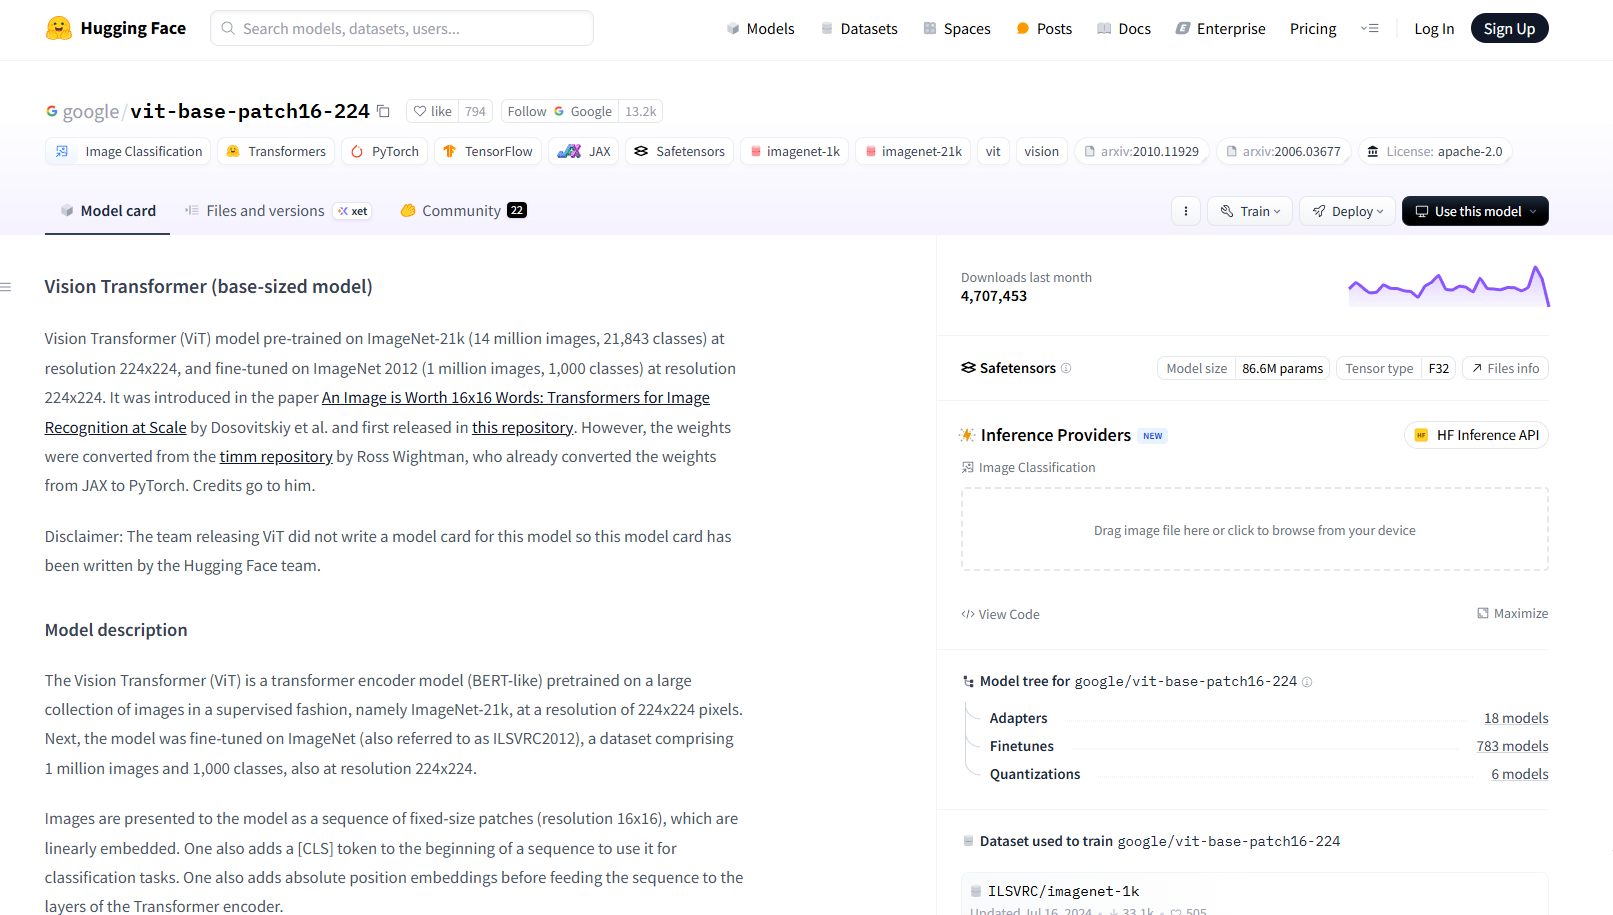Image resolution: width=1613 pixels, height=915 pixels.
Task: Select the HF Inference API provider
Action: (x=1476, y=435)
